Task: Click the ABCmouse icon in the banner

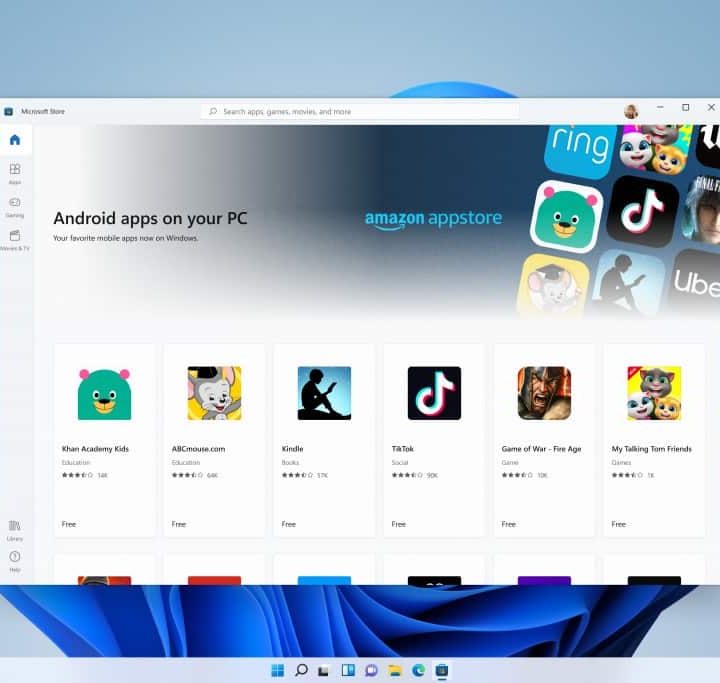Action: pos(553,286)
